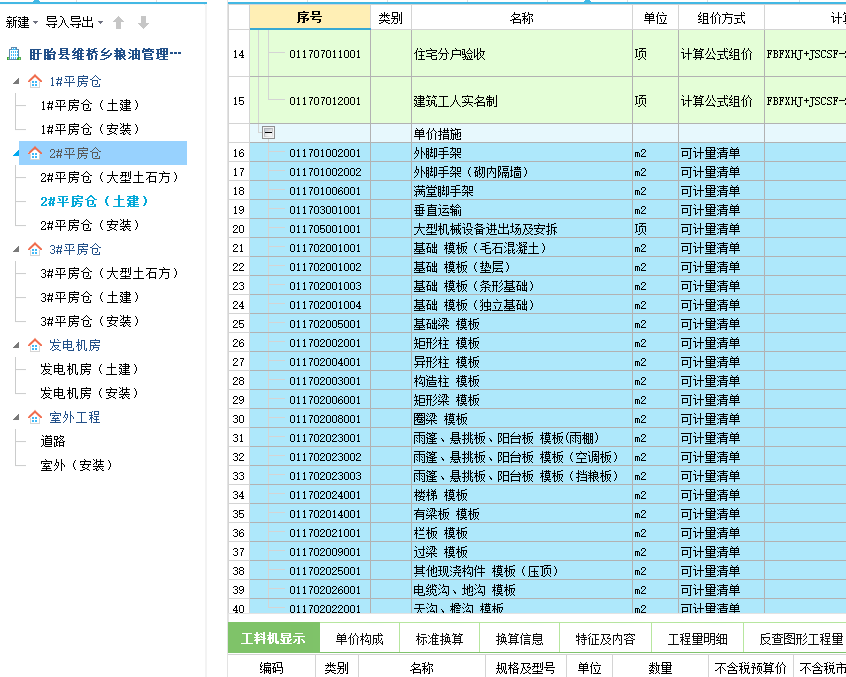Image resolution: width=846 pixels, height=677 pixels.
Task: Click the 规格及型号 column header
Action: coord(526,668)
